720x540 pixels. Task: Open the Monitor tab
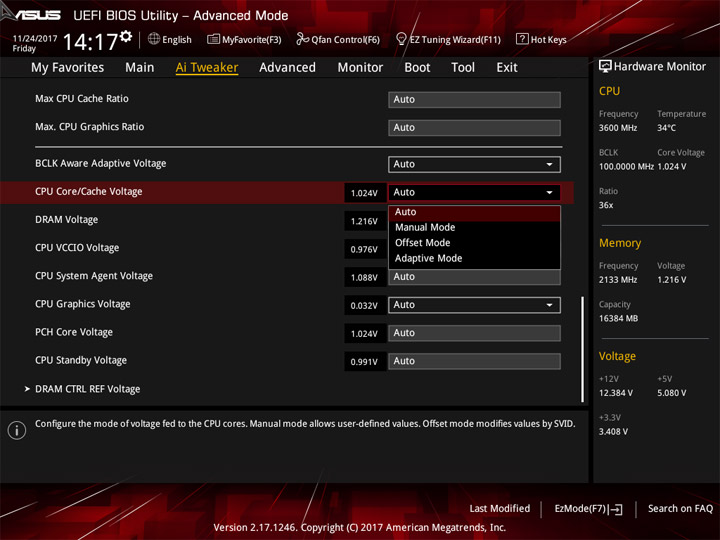click(x=360, y=68)
